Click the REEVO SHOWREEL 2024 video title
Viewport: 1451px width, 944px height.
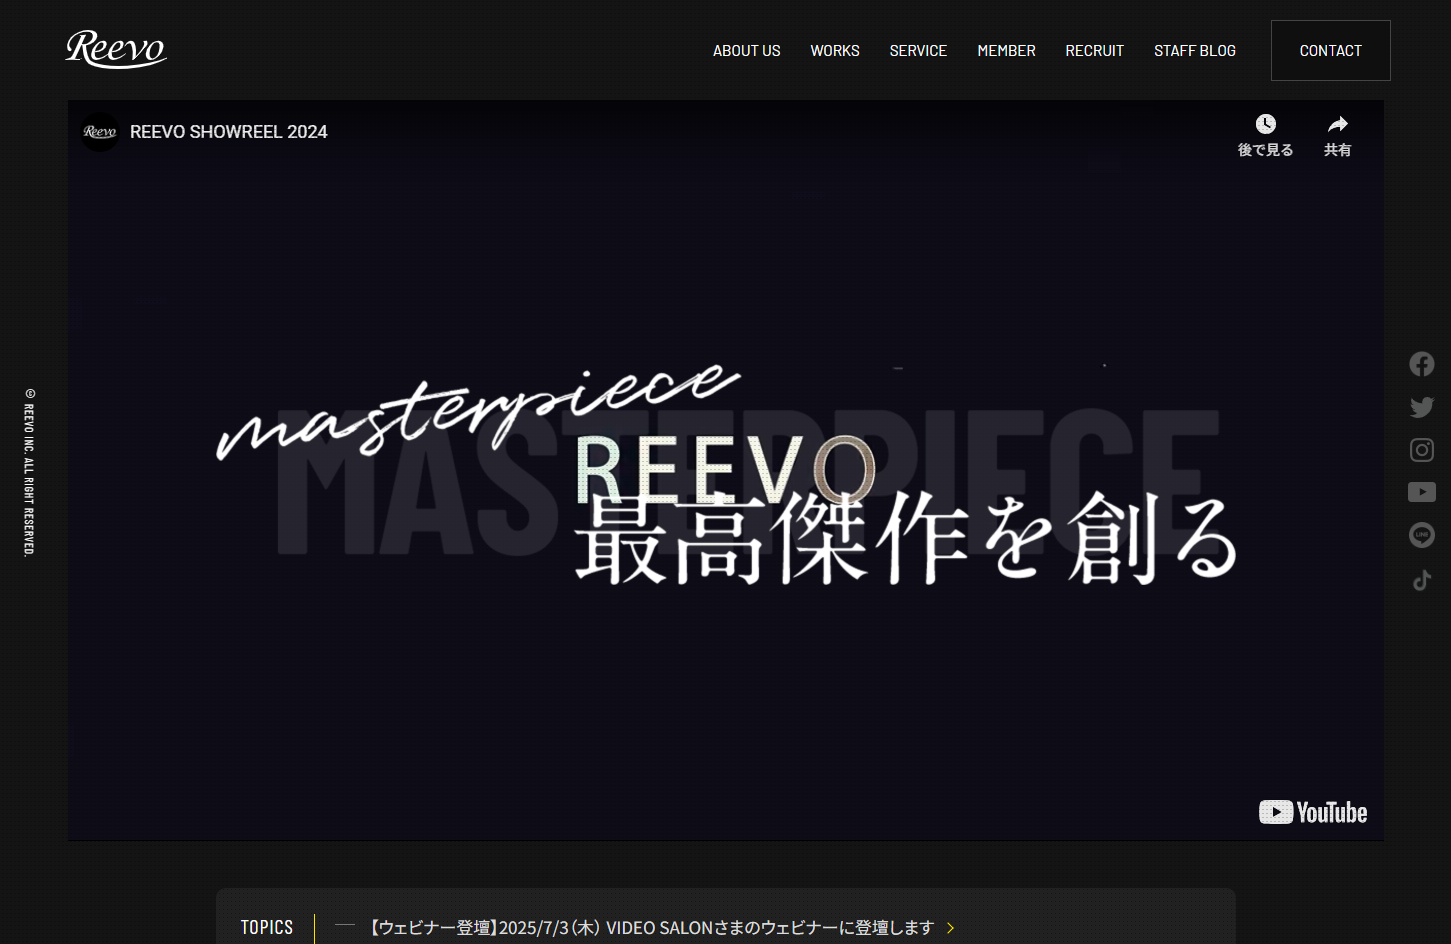(x=229, y=132)
